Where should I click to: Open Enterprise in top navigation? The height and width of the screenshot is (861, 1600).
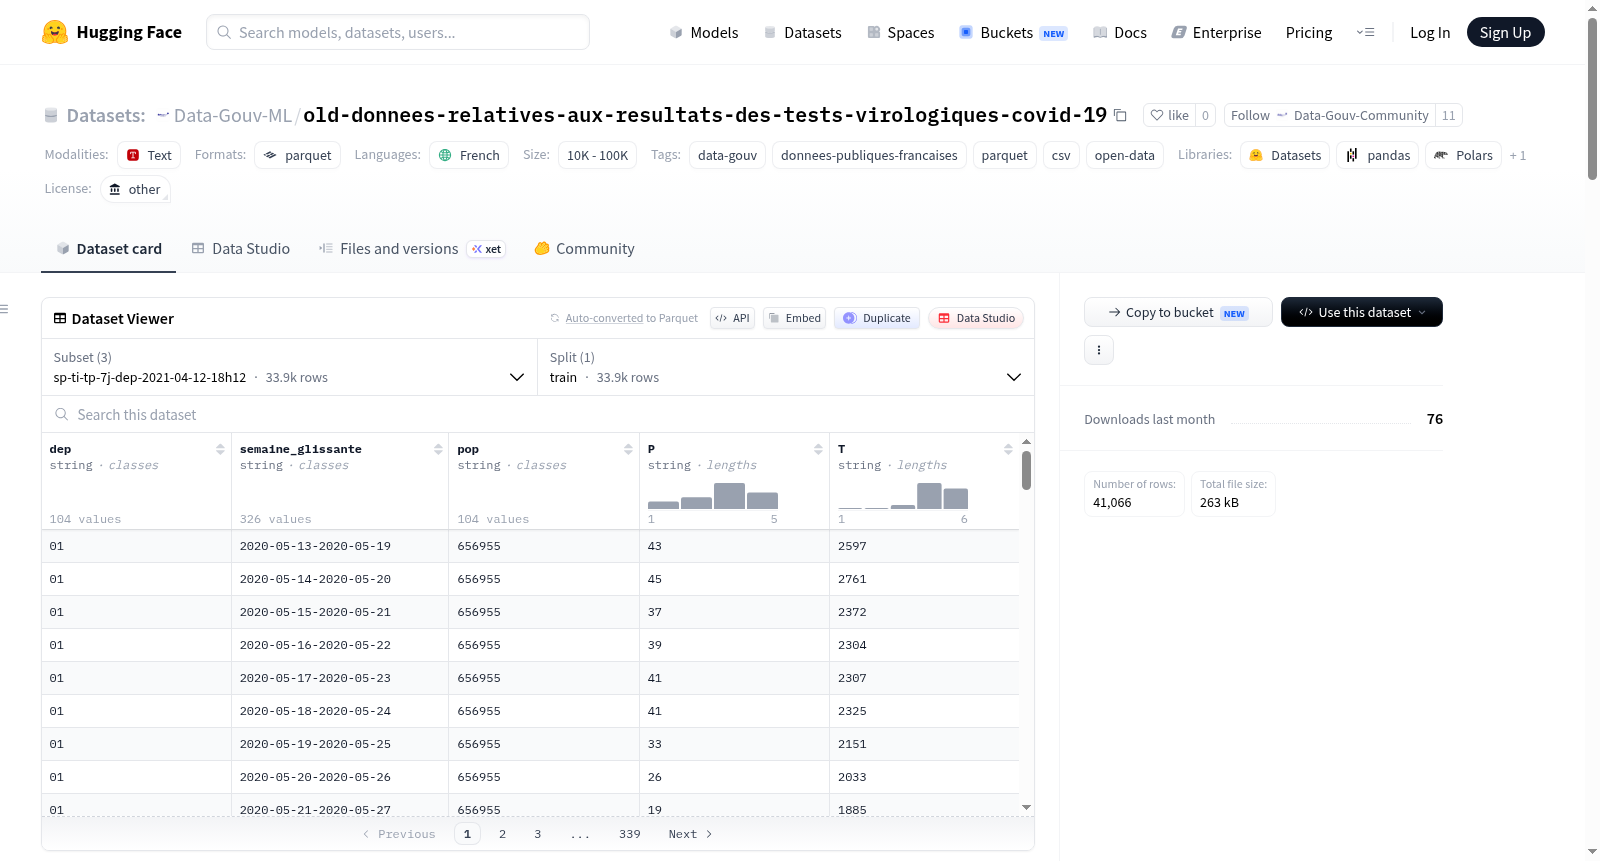(x=1216, y=33)
